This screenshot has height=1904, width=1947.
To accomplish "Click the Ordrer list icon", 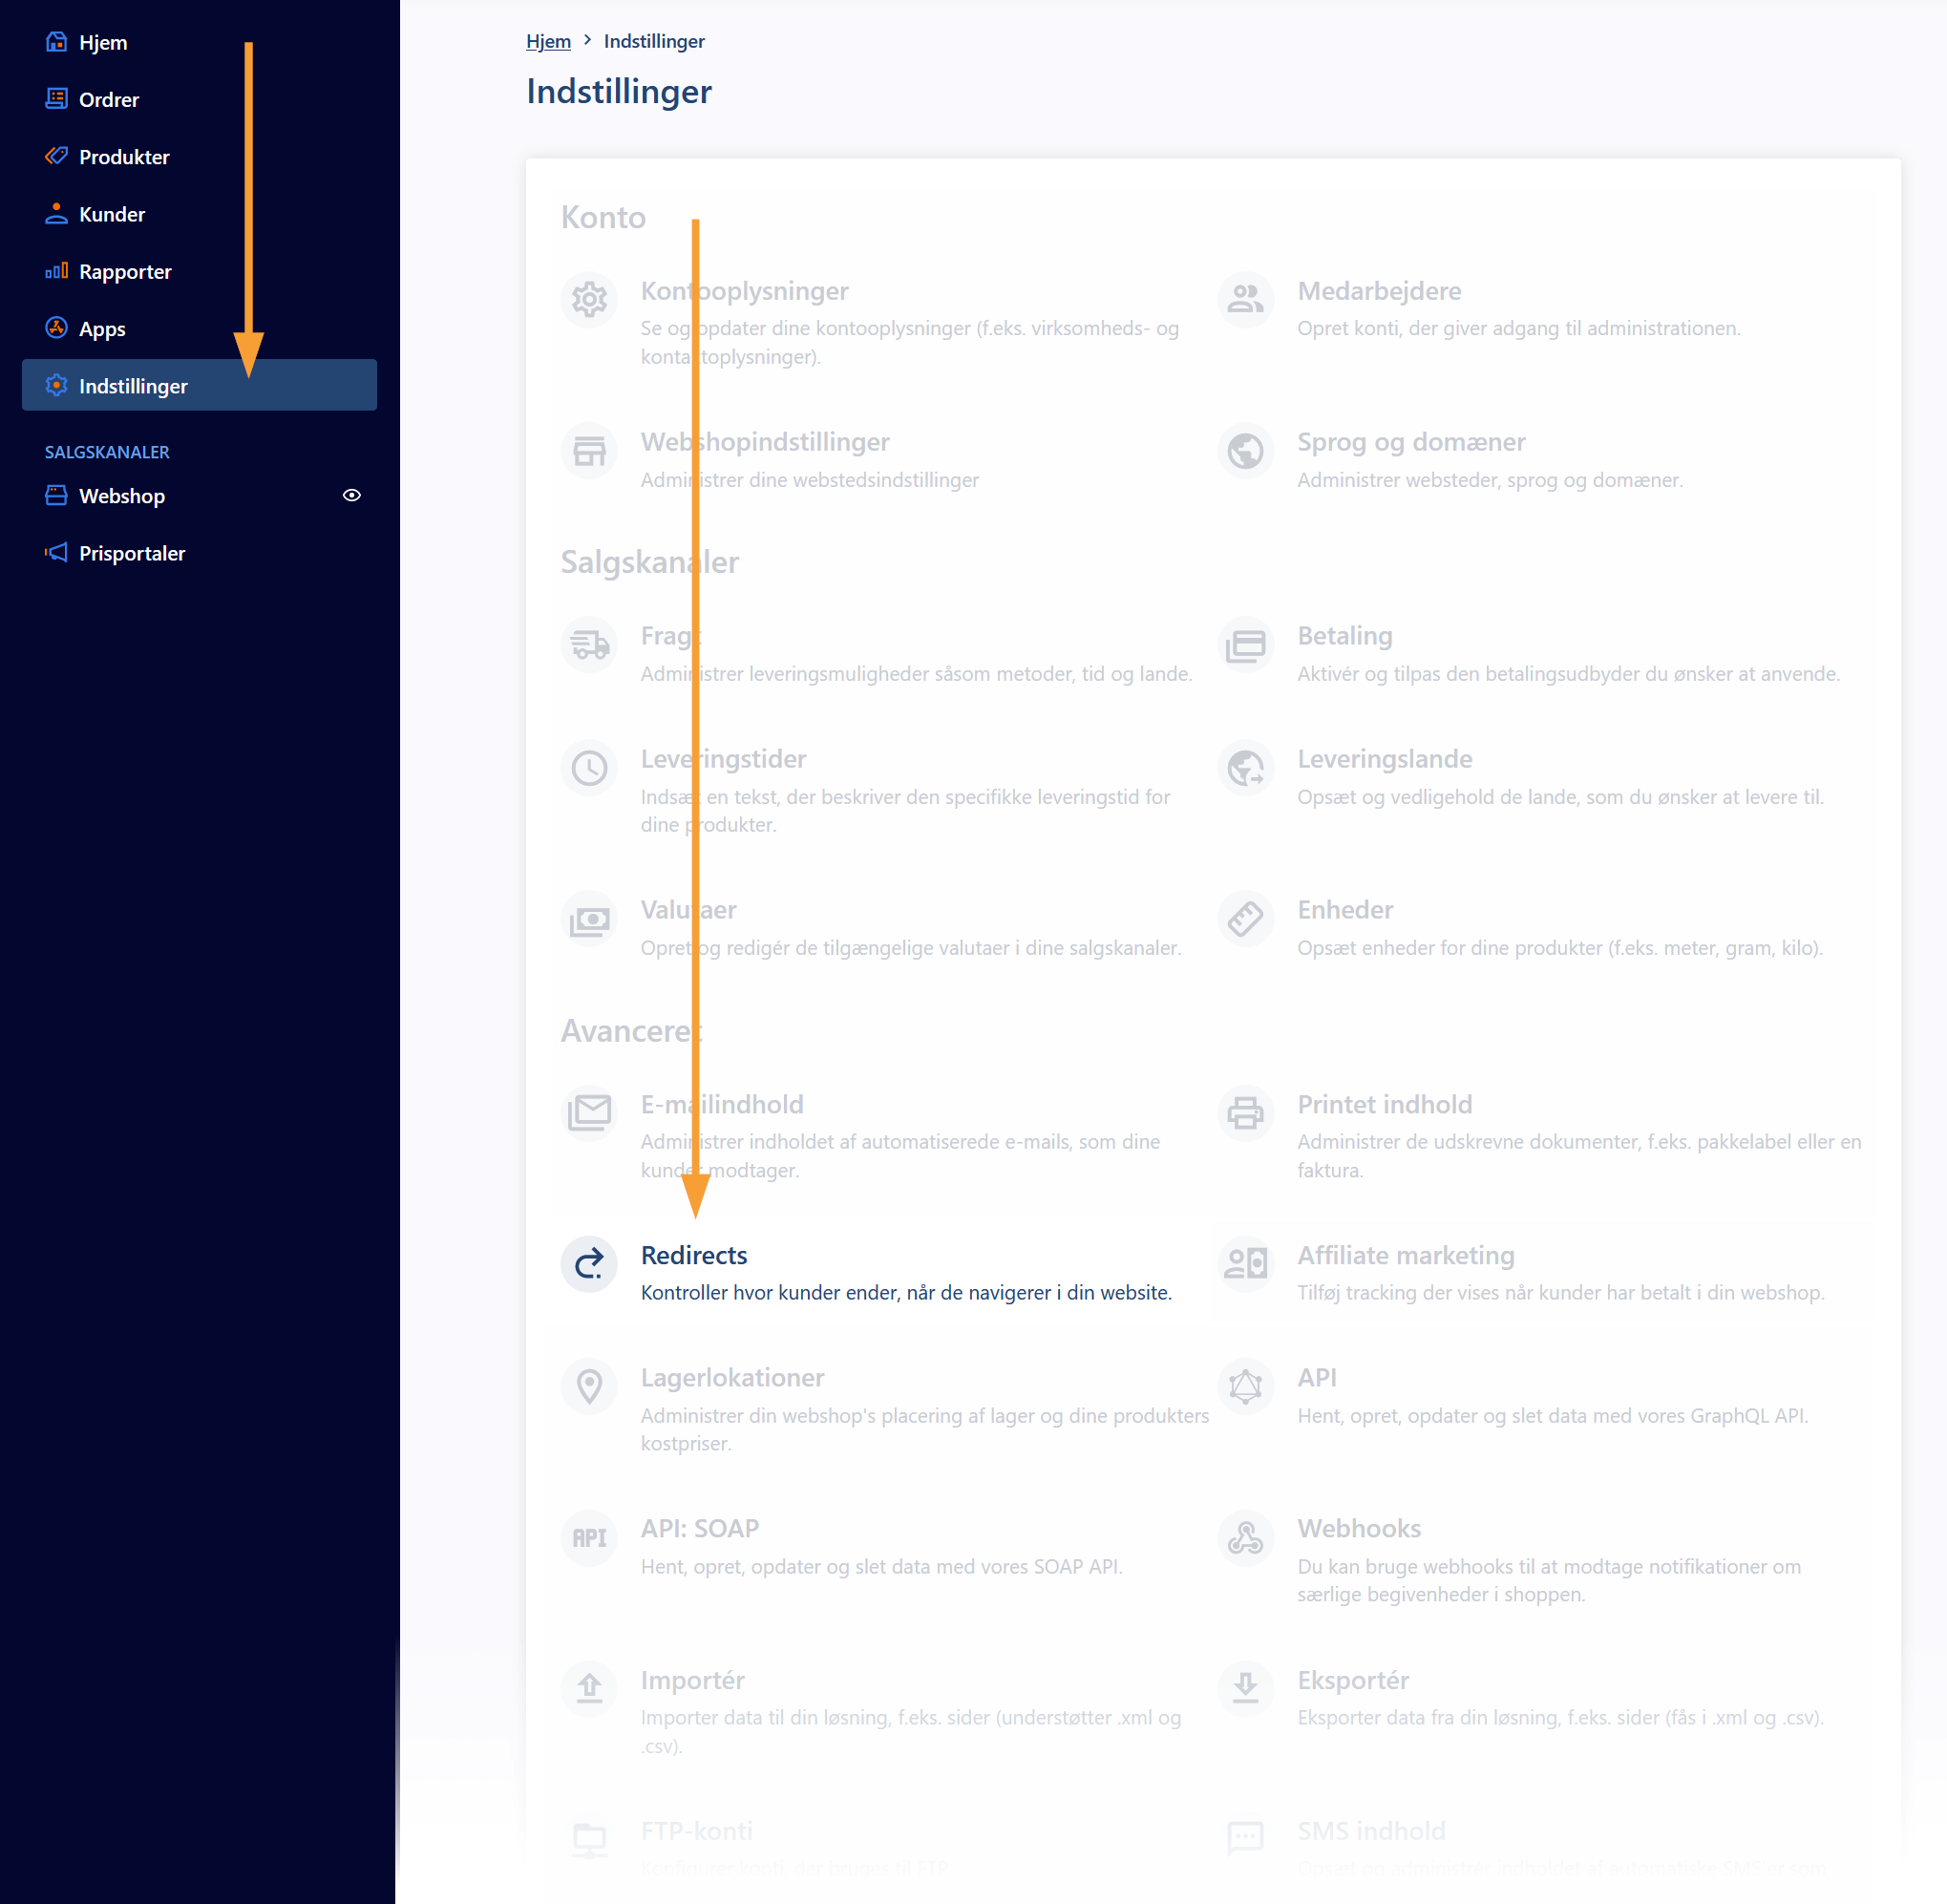I will (x=57, y=98).
